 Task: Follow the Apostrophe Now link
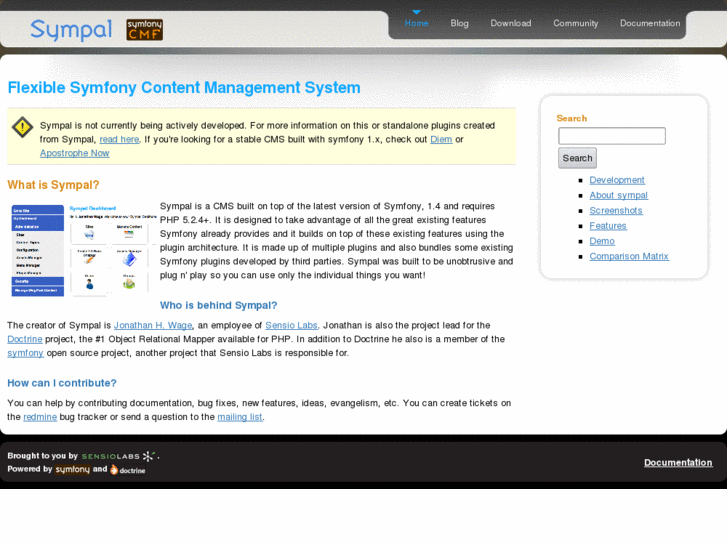coord(75,154)
